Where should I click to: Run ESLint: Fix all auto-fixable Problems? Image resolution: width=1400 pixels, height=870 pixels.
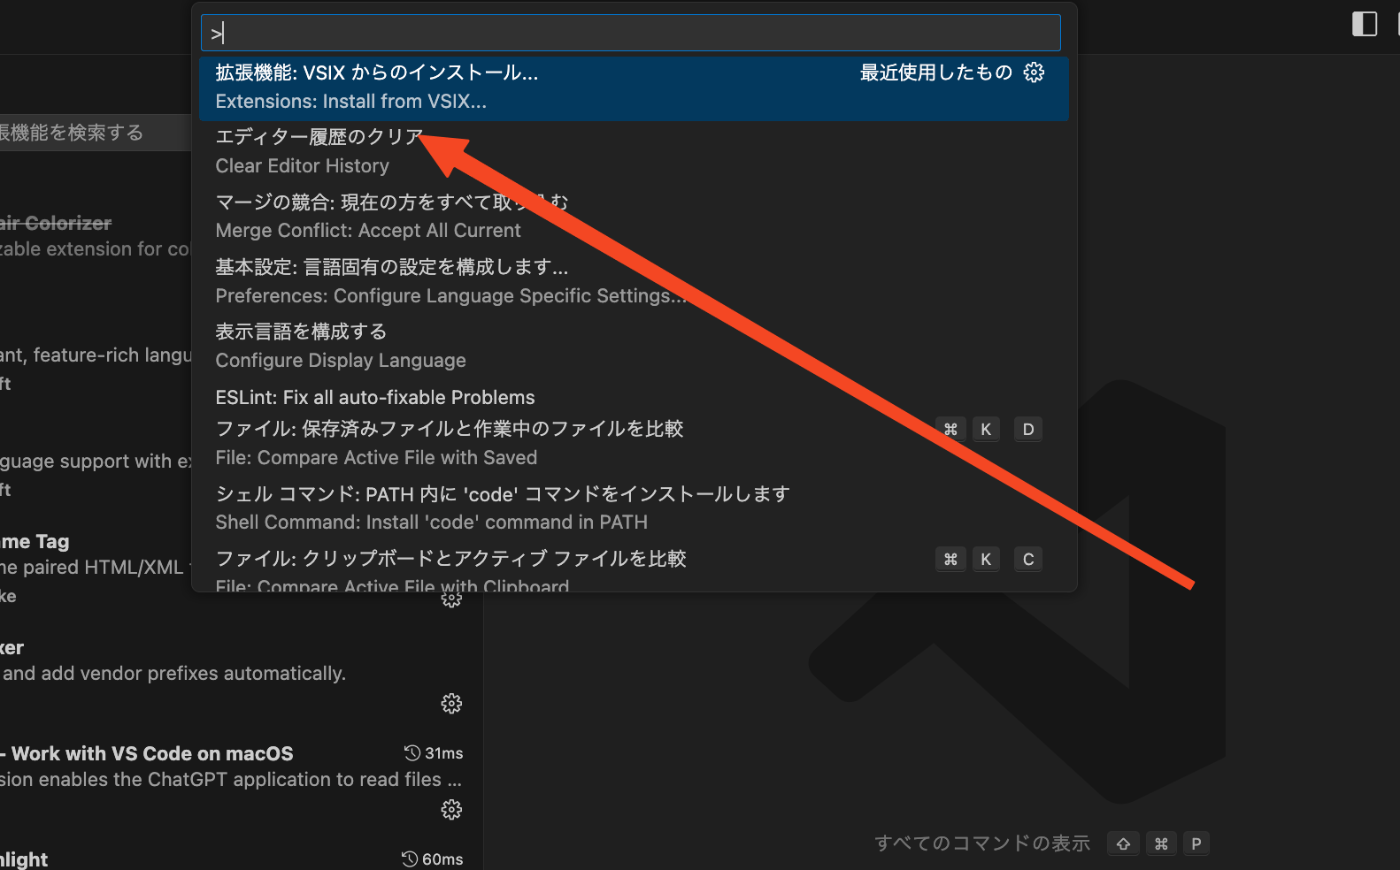pyautogui.click(x=634, y=397)
